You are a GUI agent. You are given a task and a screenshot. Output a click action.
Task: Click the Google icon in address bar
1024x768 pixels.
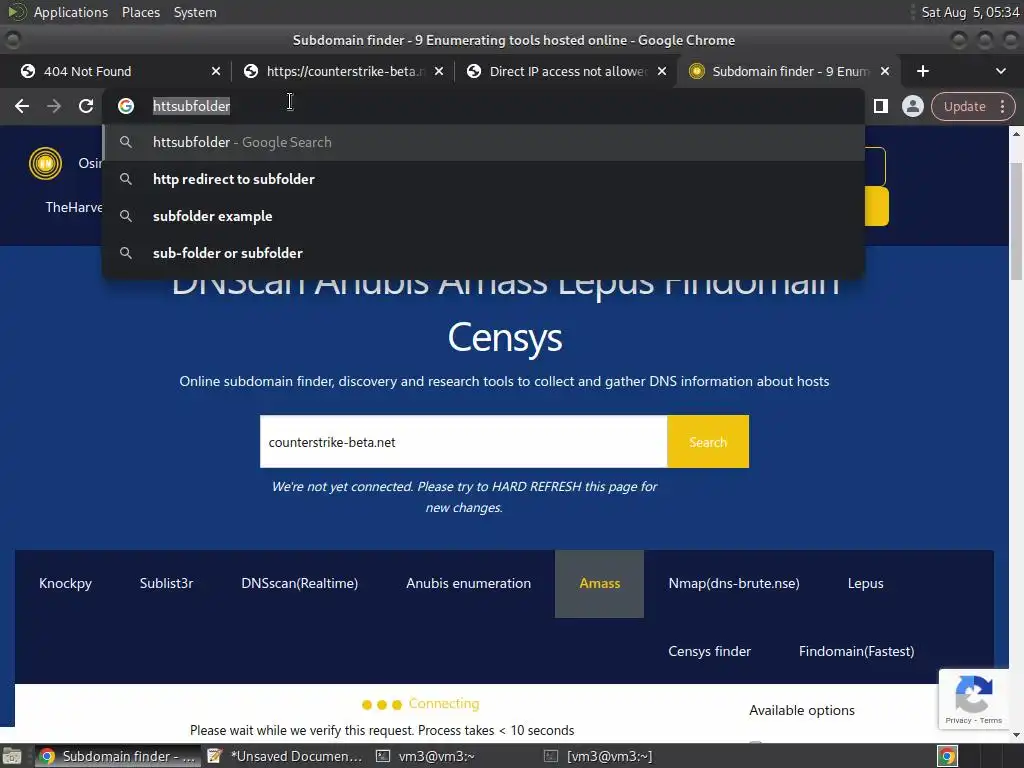pyautogui.click(x=126, y=106)
